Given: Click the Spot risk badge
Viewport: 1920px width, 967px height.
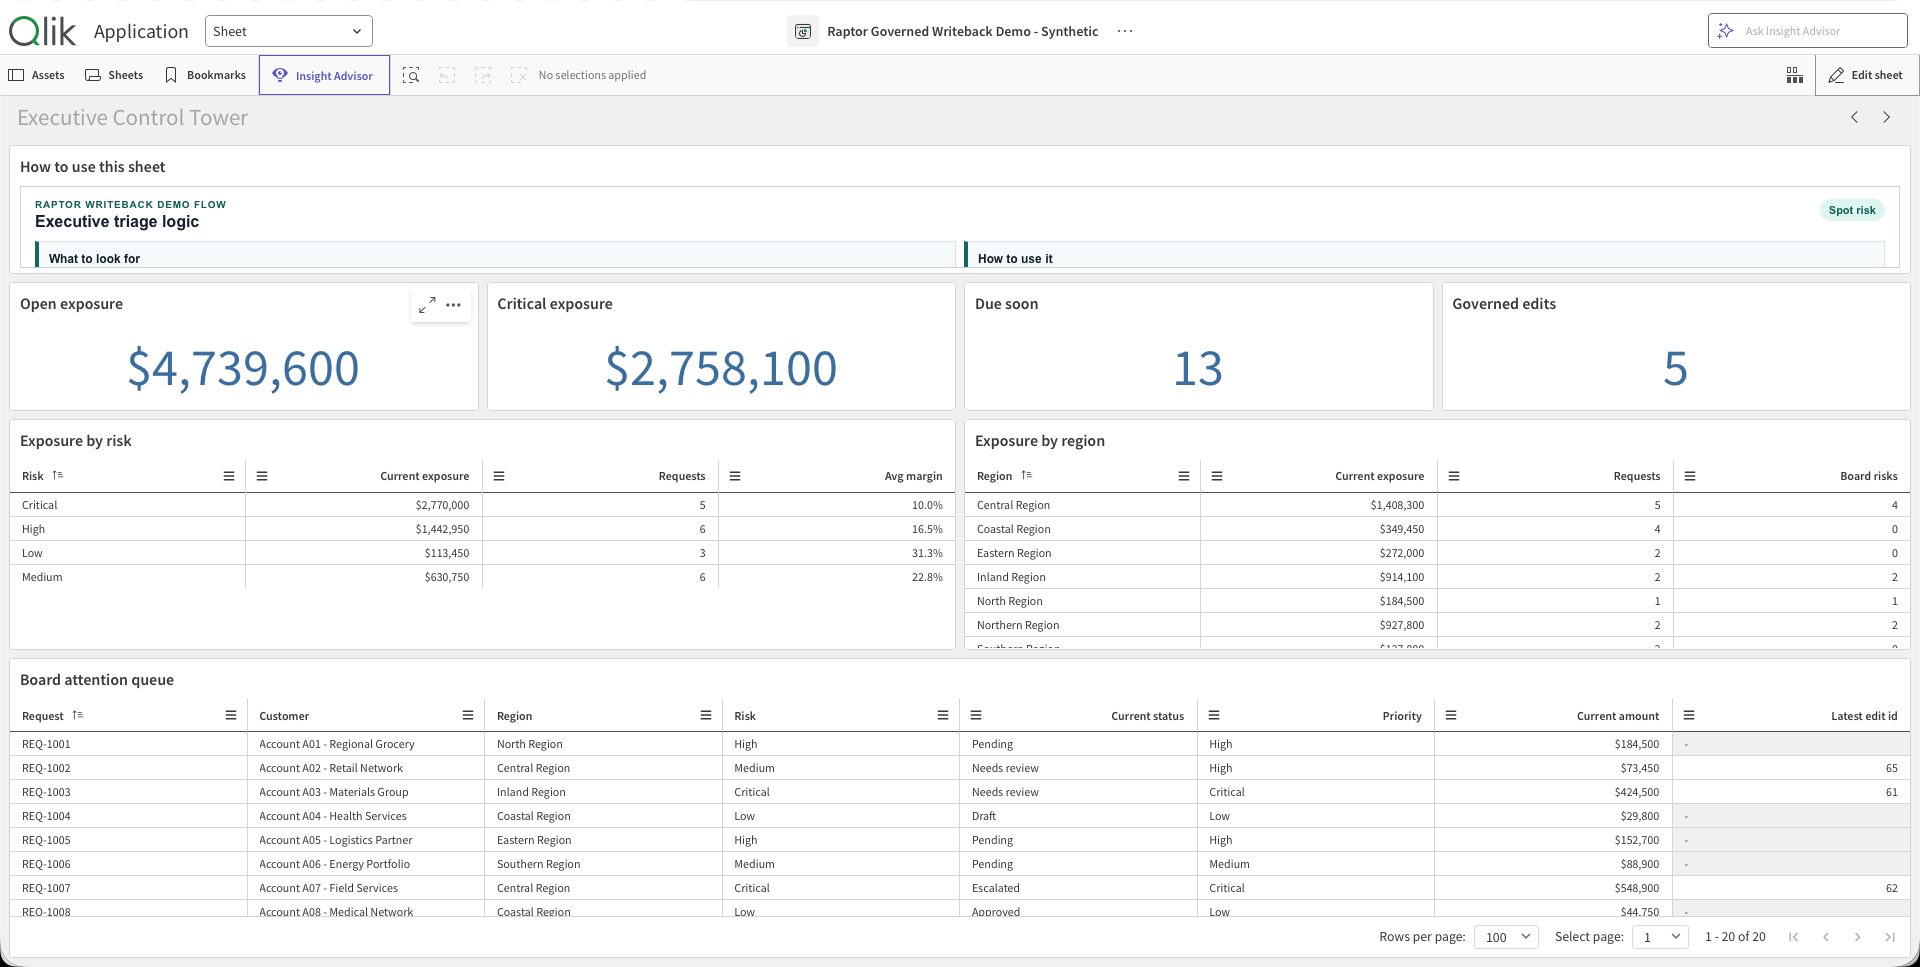Looking at the screenshot, I should (1852, 210).
